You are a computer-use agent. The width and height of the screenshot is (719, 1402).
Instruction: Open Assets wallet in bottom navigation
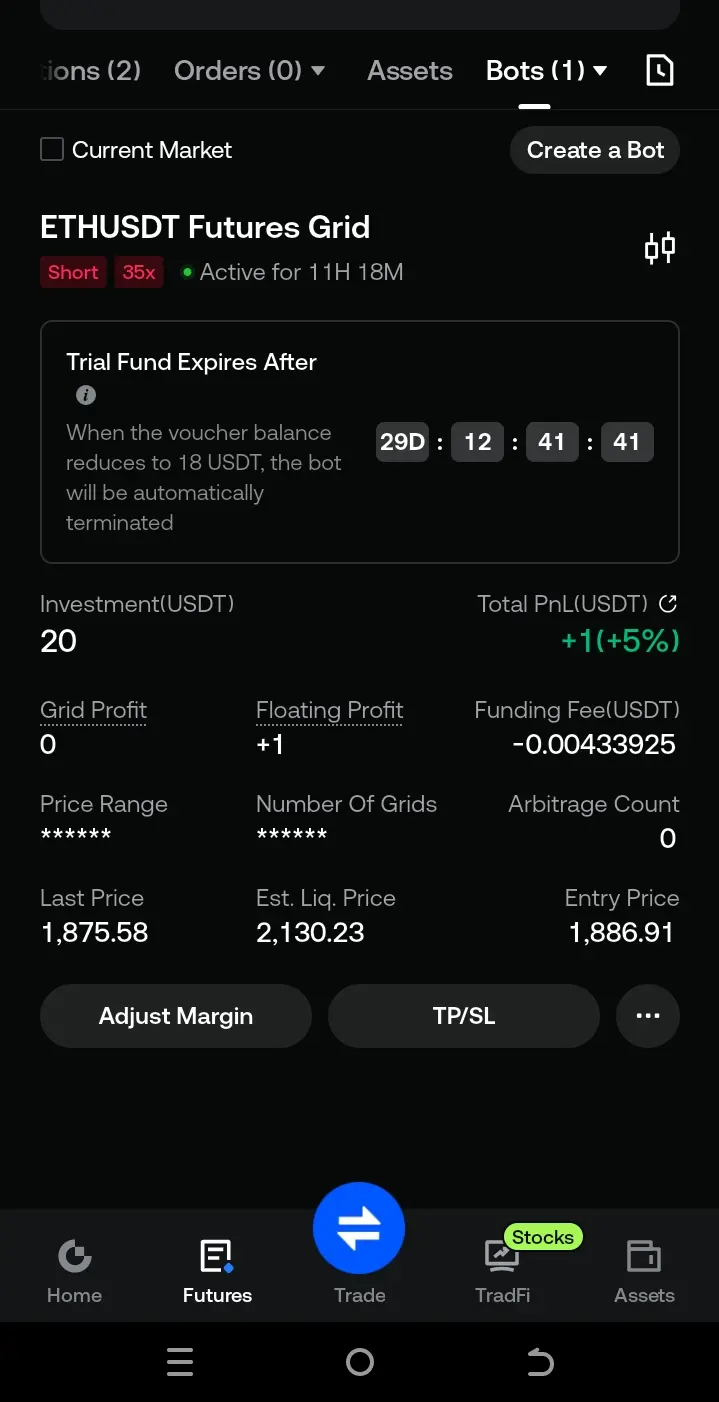click(644, 1271)
